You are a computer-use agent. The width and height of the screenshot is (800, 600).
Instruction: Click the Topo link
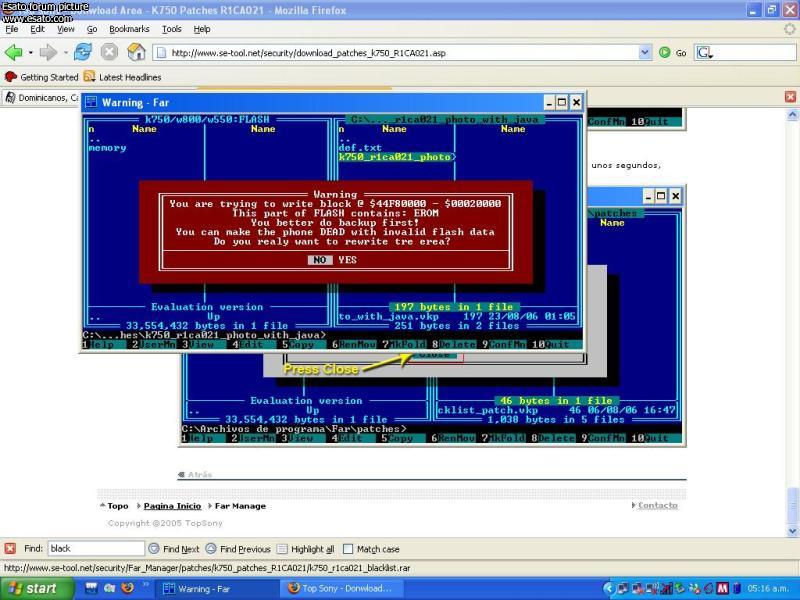117,506
